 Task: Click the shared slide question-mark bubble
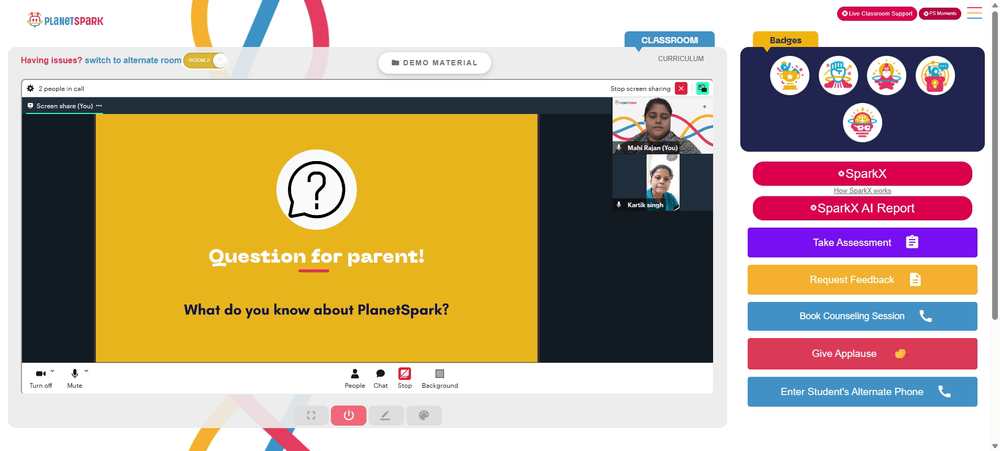[x=316, y=189]
